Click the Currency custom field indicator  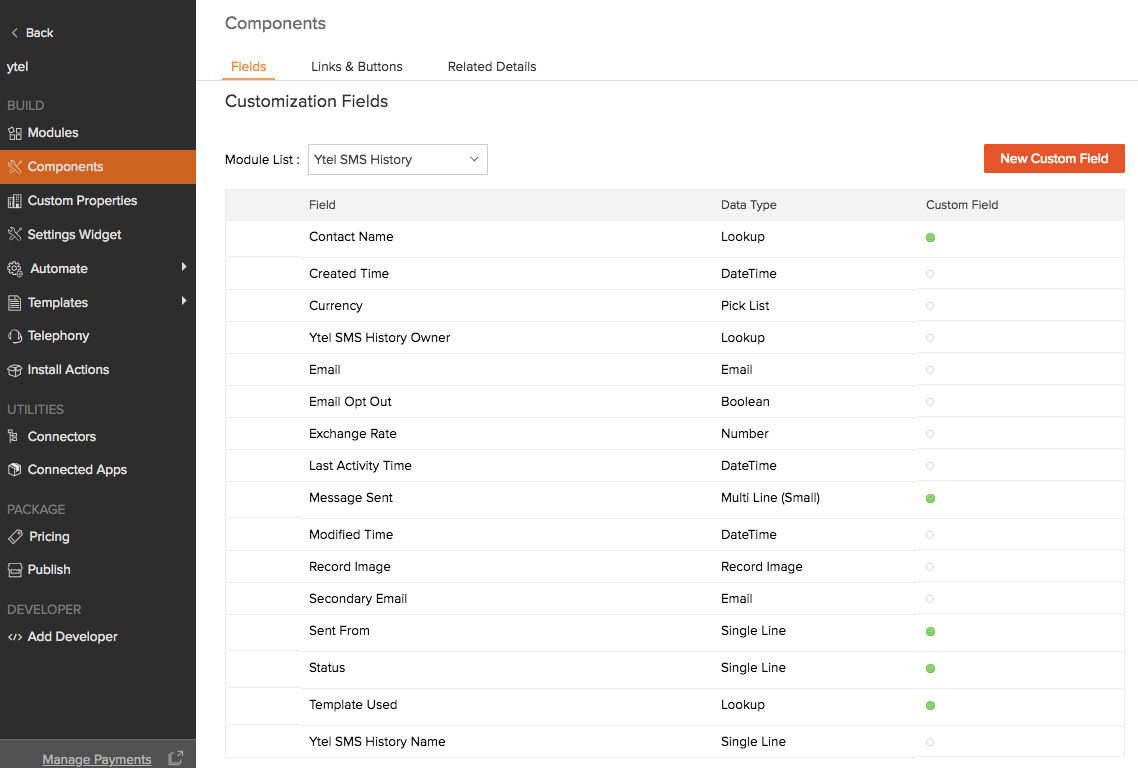(930, 306)
